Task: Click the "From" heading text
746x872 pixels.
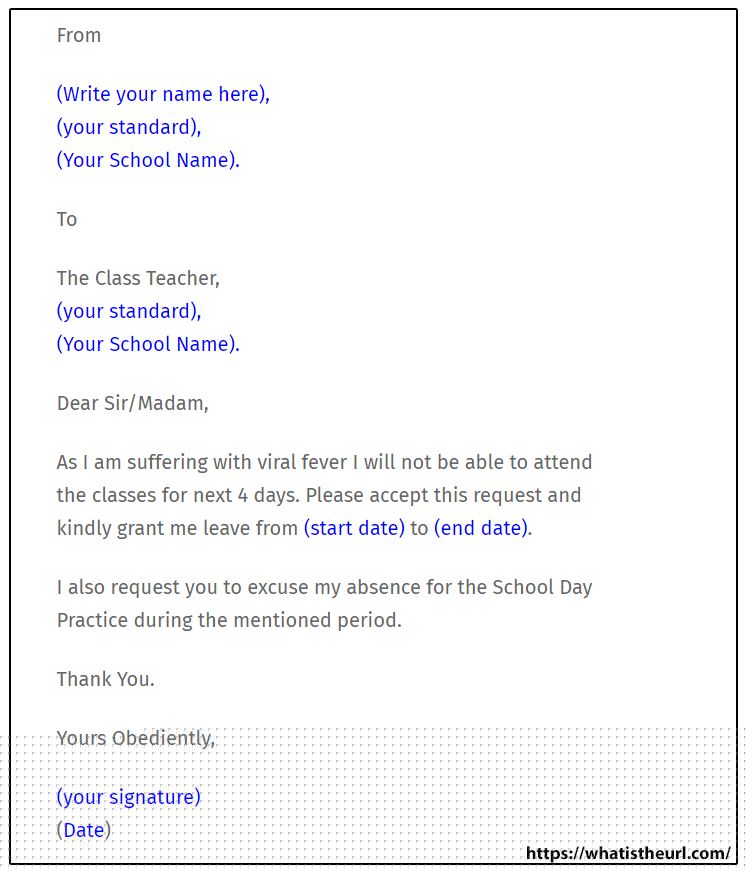Action: coord(79,36)
